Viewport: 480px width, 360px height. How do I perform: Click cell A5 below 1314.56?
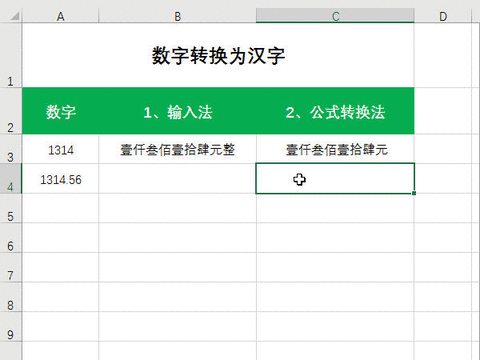[x=60, y=208]
